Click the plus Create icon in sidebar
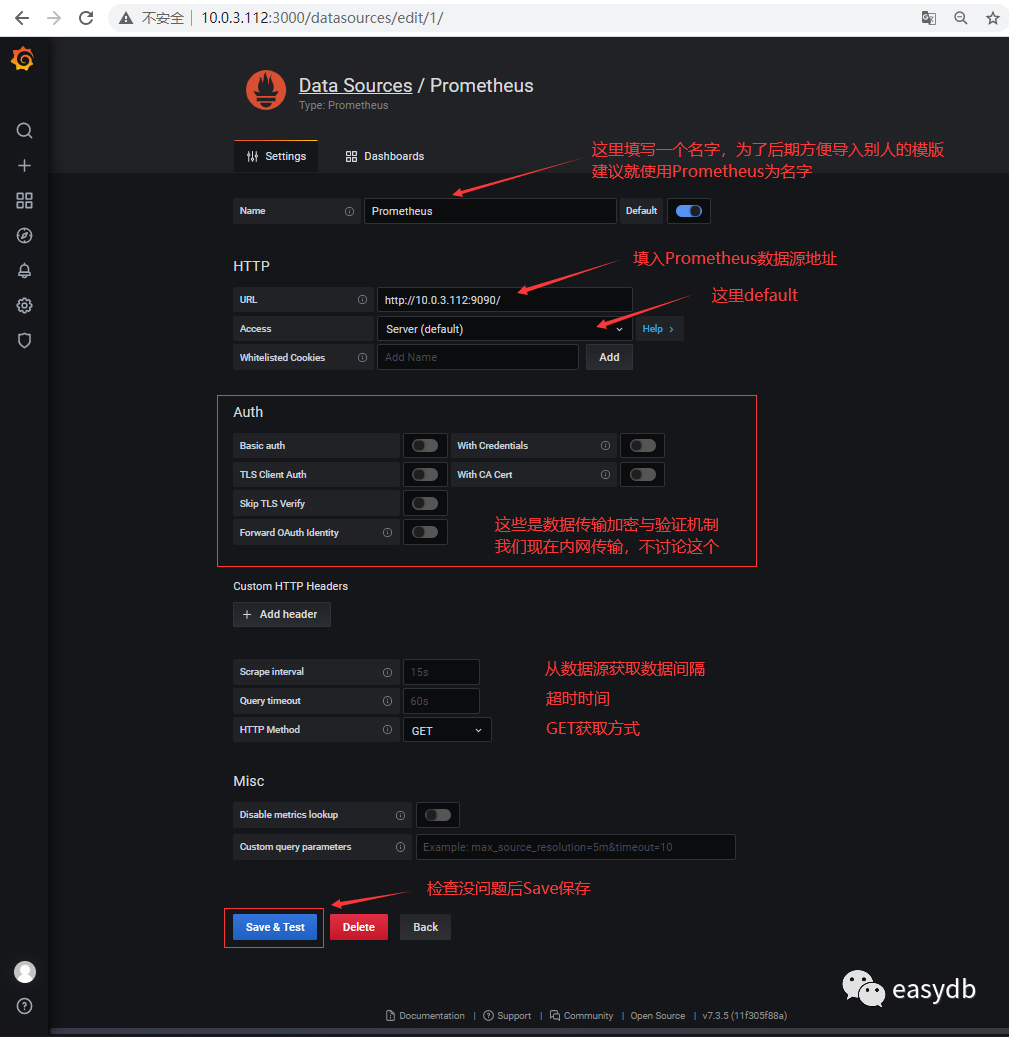Image resolution: width=1009 pixels, height=1037 pixels. pos(24,165)
